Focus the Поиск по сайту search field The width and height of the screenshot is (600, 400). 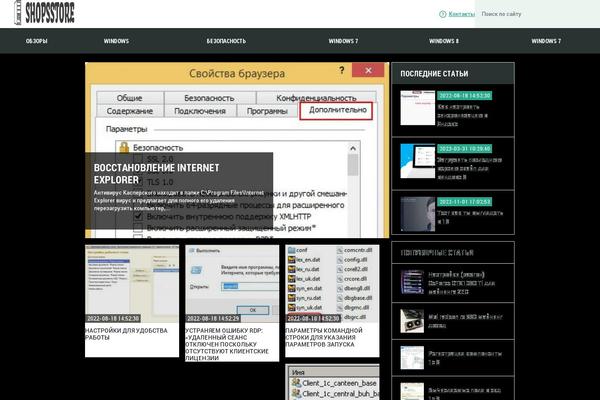pyautogui.click(x=537, y=14)
